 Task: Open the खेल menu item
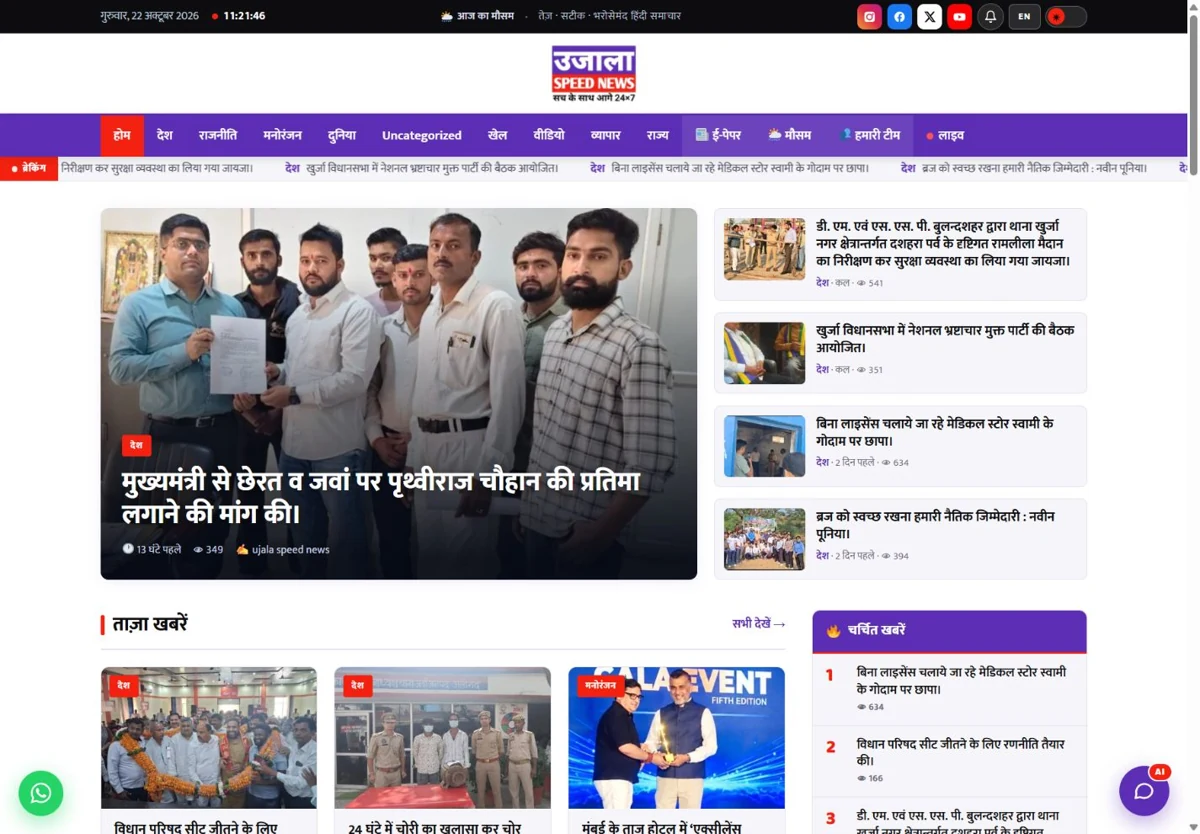[x=498, y=135]
